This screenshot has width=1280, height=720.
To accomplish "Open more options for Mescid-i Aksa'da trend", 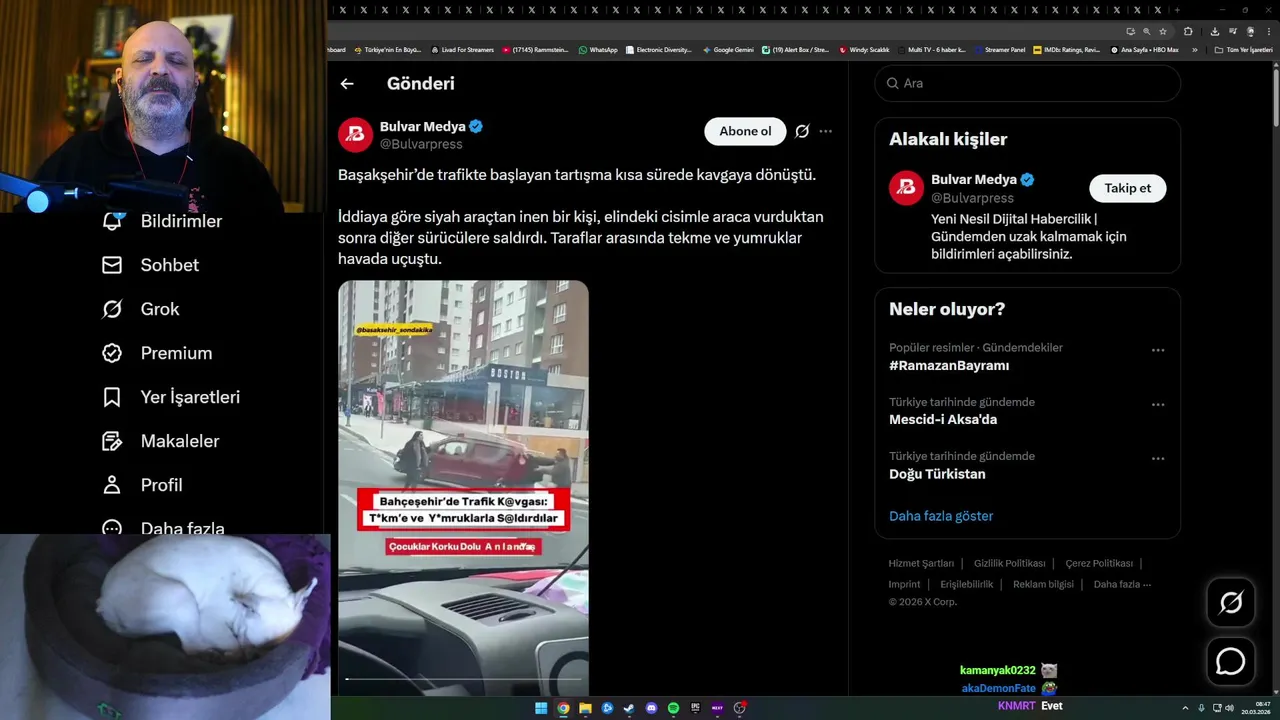I will click(1158, 404).
